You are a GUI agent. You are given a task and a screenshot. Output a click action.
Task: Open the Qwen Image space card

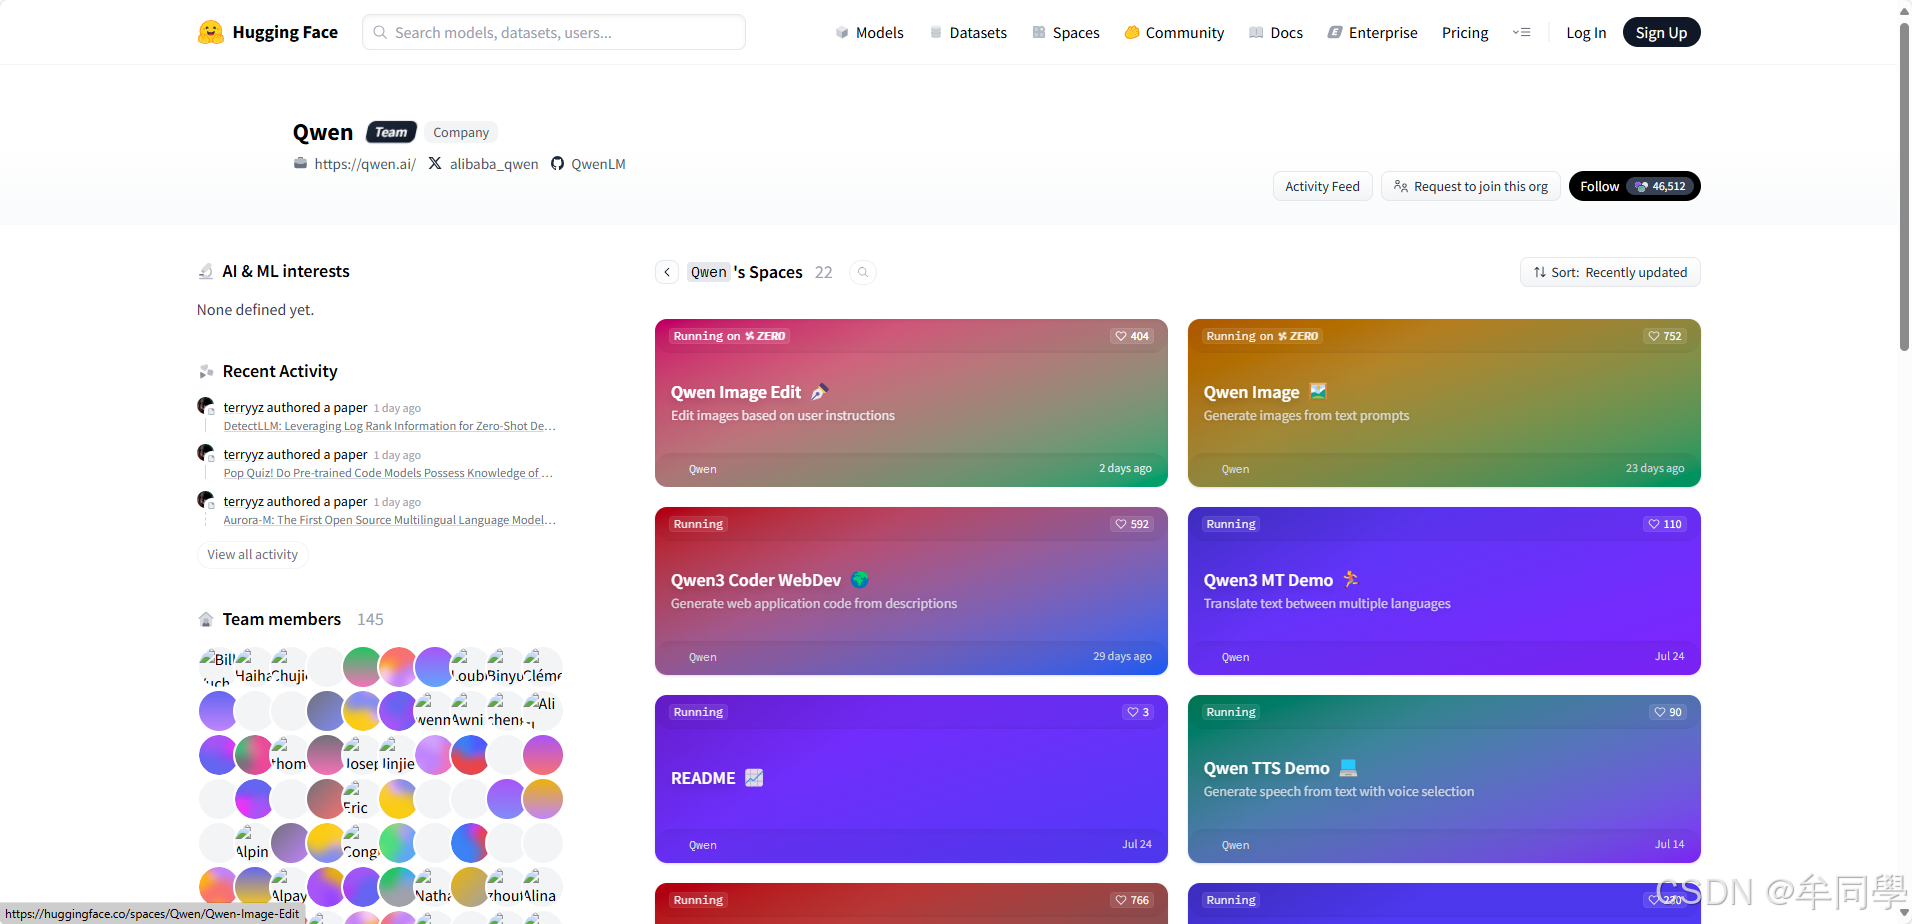[1444, 403]
